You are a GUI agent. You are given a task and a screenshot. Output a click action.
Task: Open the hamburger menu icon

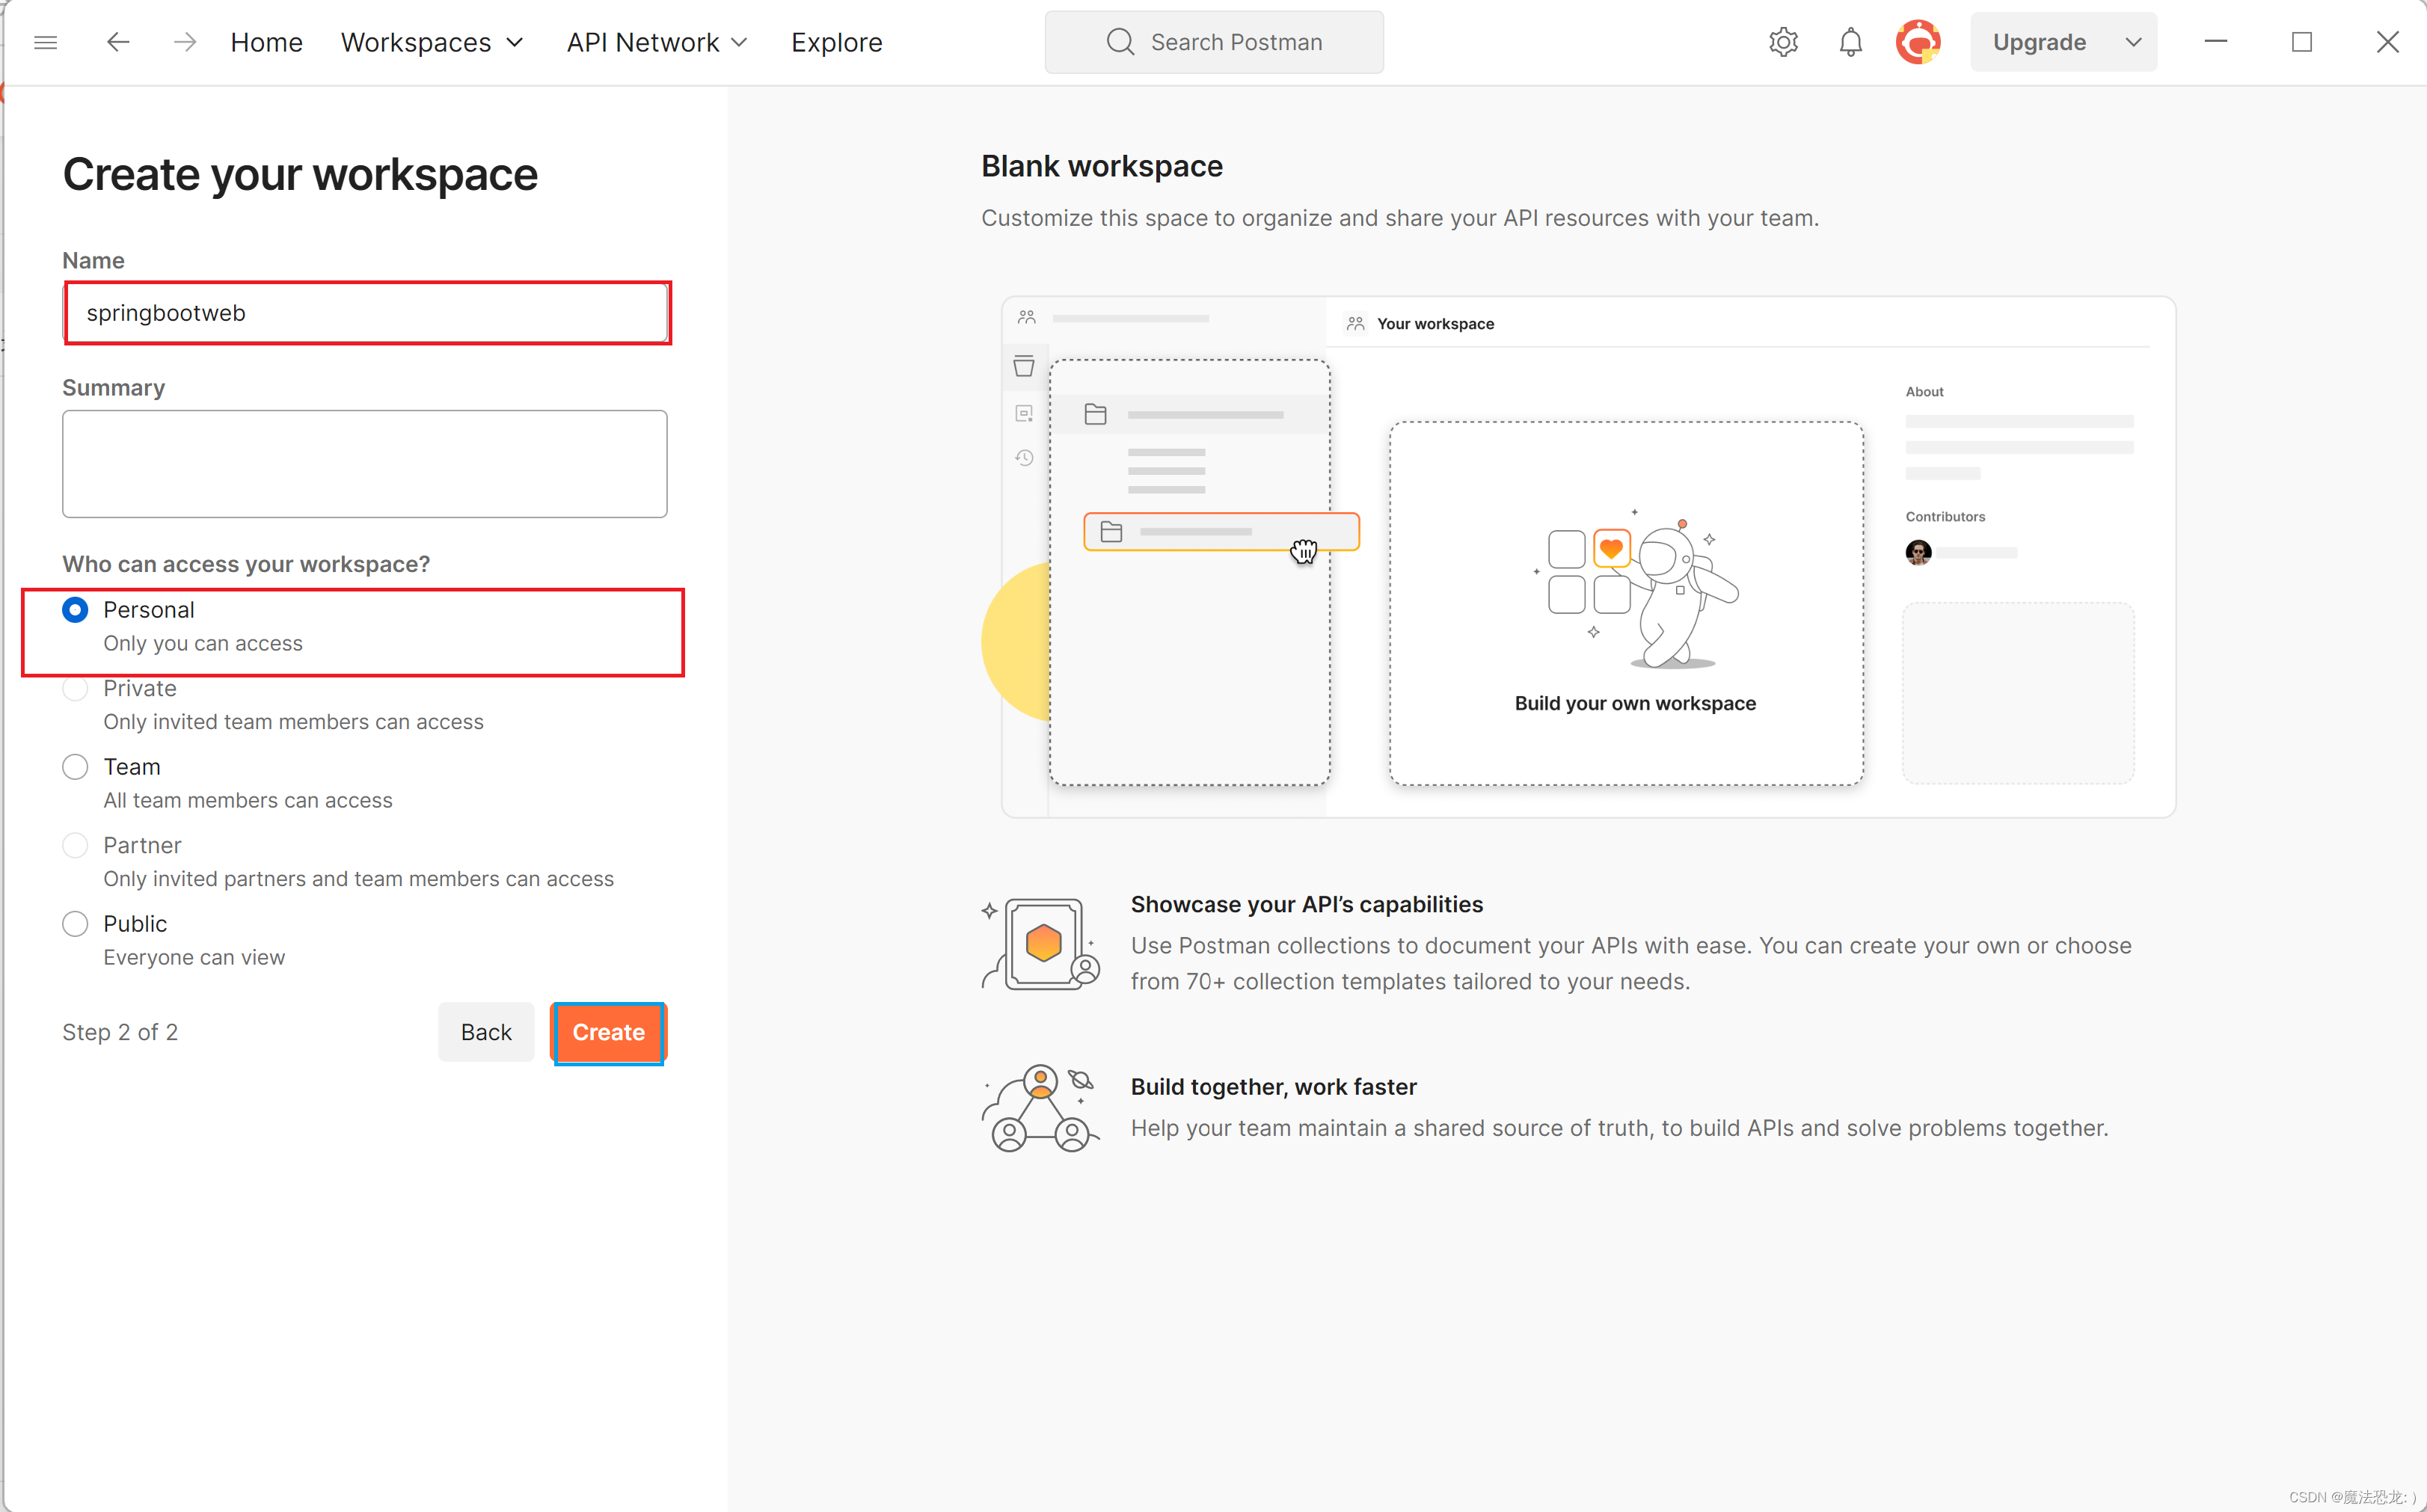click(46, 42)
